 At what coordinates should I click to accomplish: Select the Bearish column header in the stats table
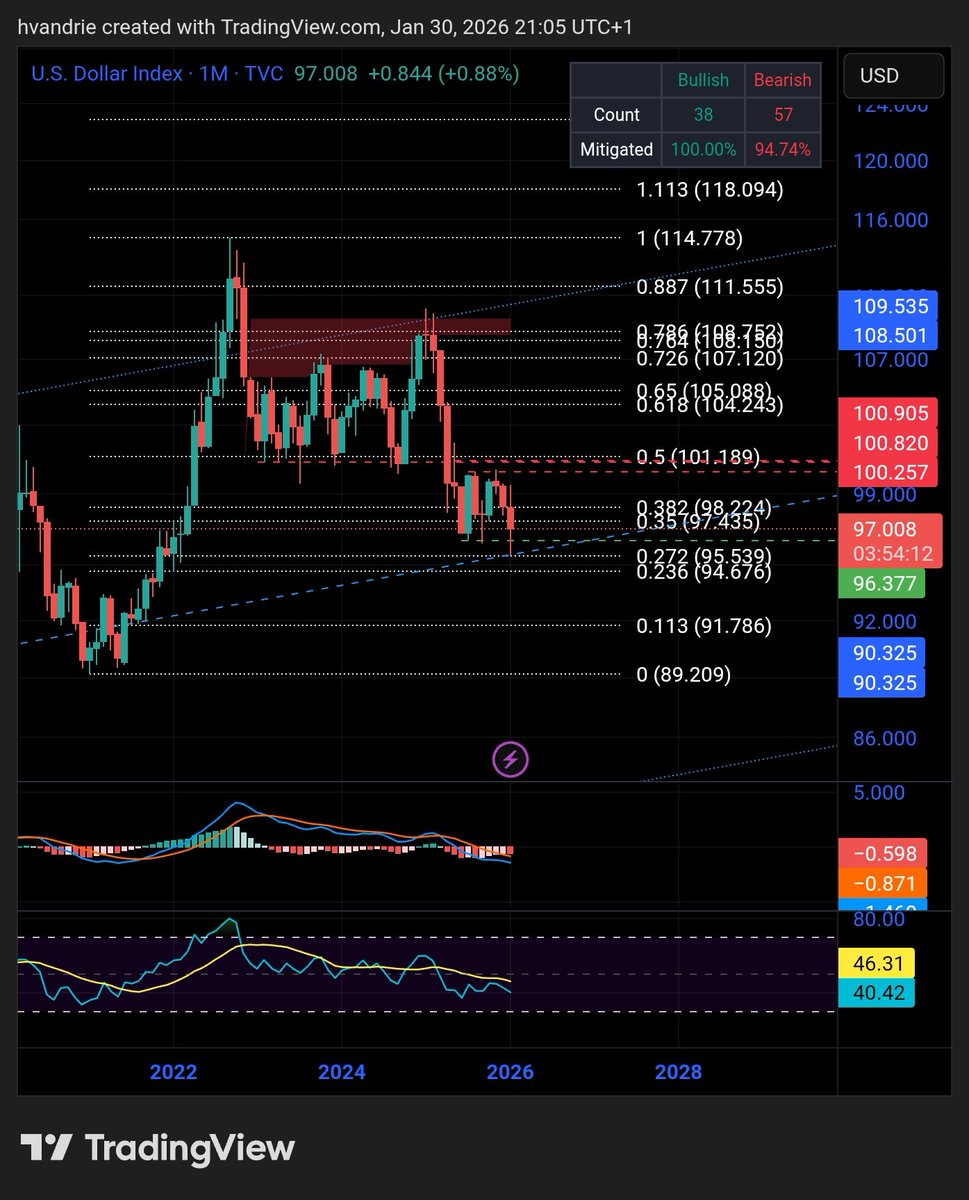pyautogui.click(x=782, y=80)
